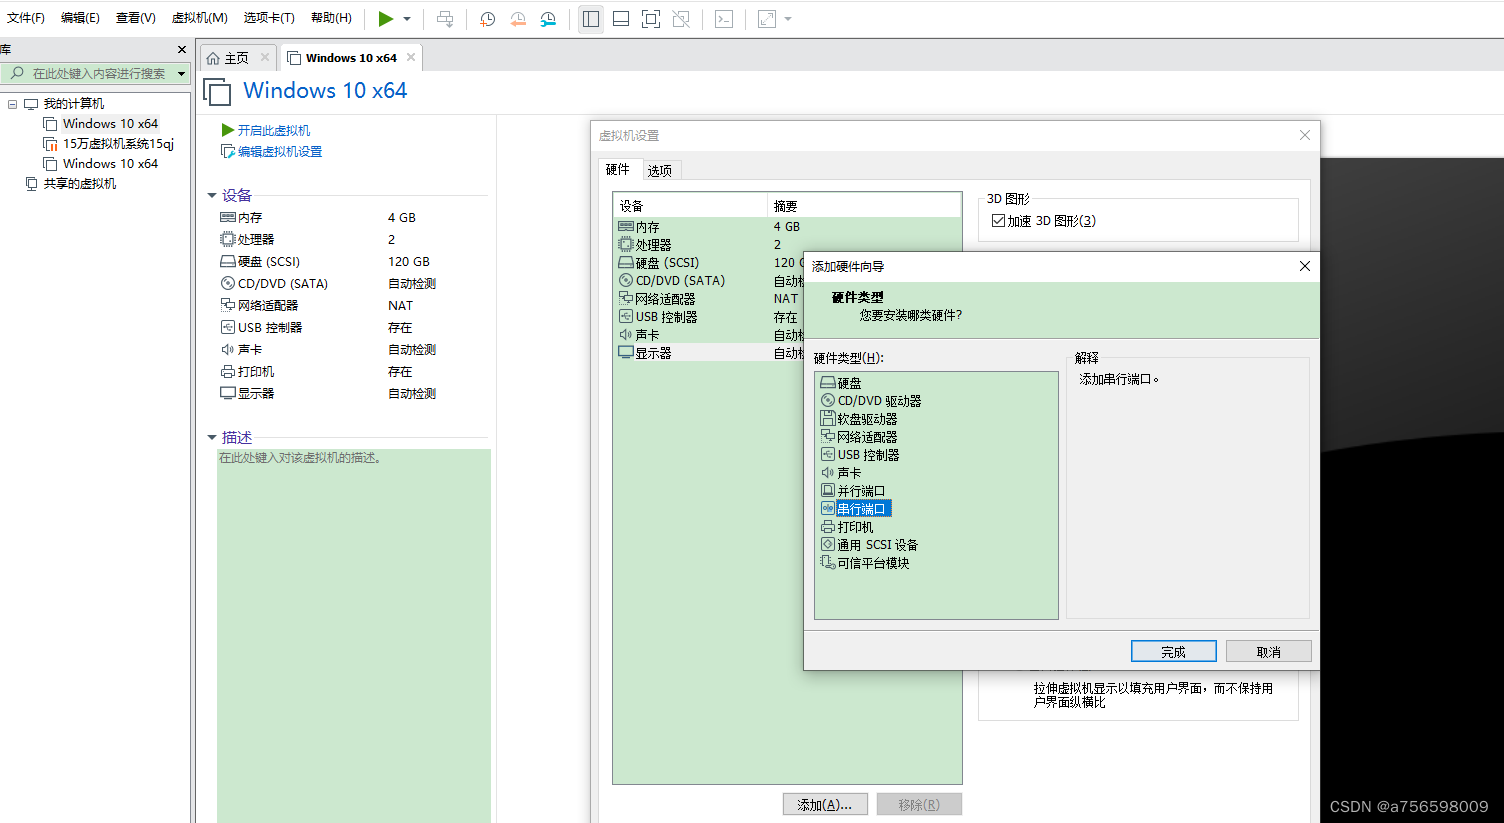Open the dropdown arrow beside the power-on button
This screenshot has width=1504, height=823.
(x=407, y=19)
